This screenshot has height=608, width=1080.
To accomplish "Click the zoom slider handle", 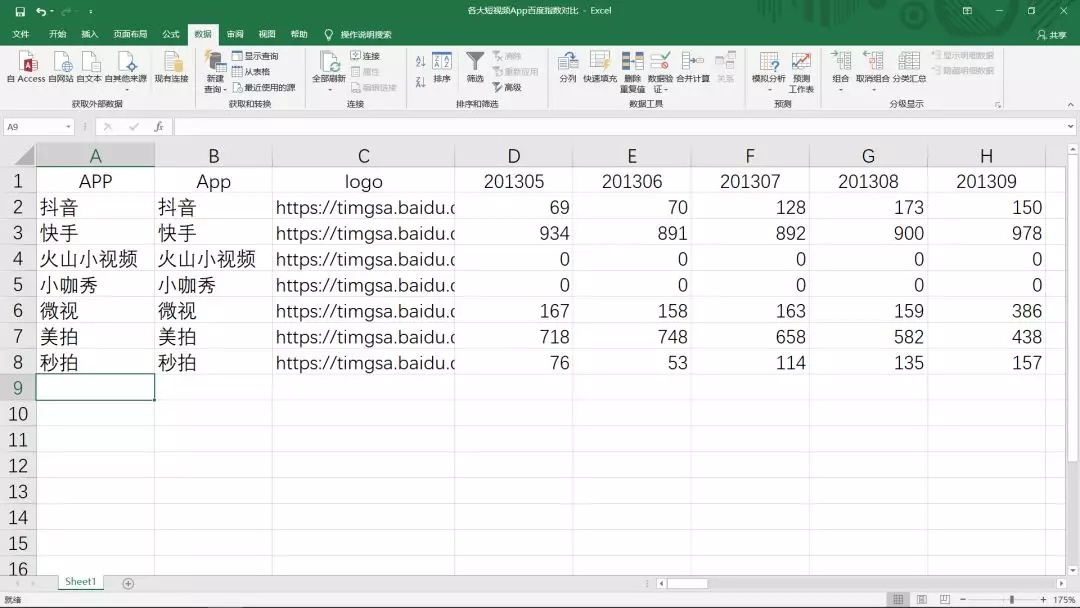I will click(1011, 599).
